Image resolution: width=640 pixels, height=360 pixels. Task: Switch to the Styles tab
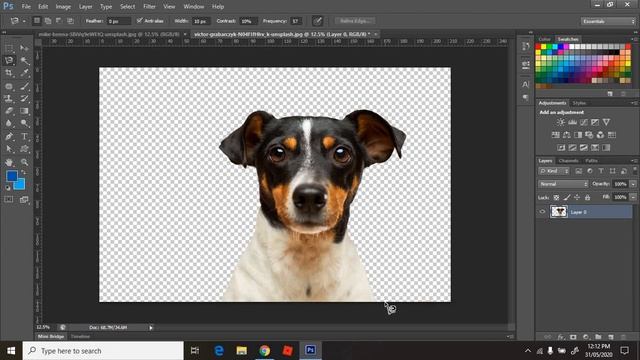[579, 103]
